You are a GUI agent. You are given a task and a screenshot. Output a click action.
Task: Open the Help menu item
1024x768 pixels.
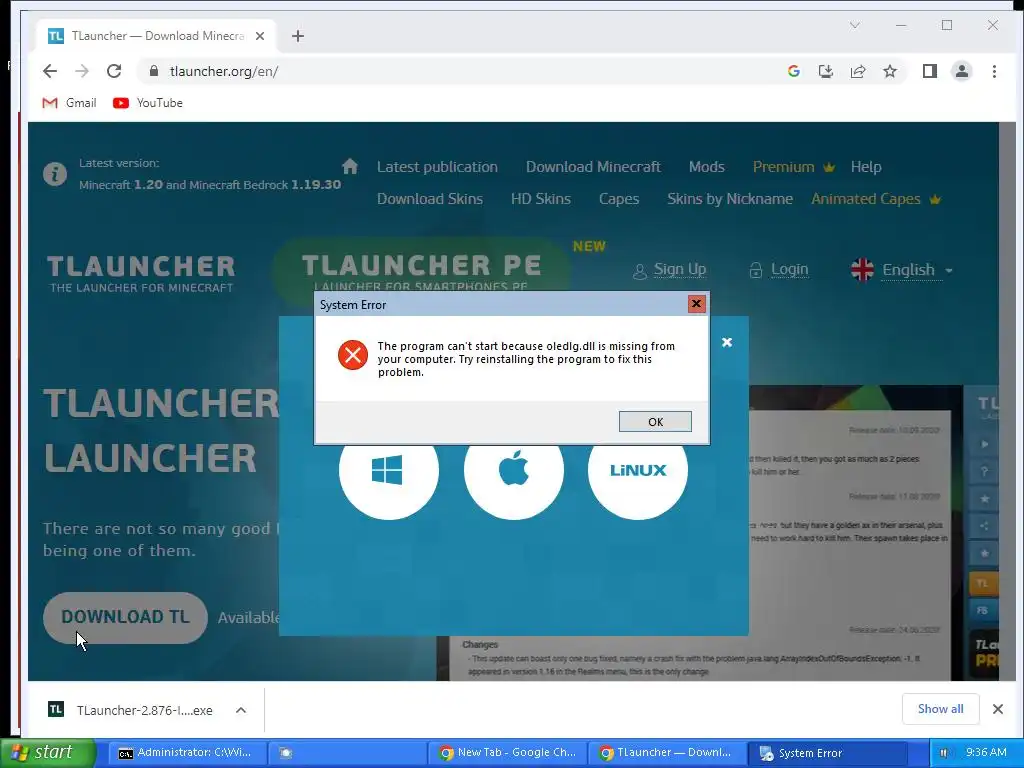click(x=866, y=167)
